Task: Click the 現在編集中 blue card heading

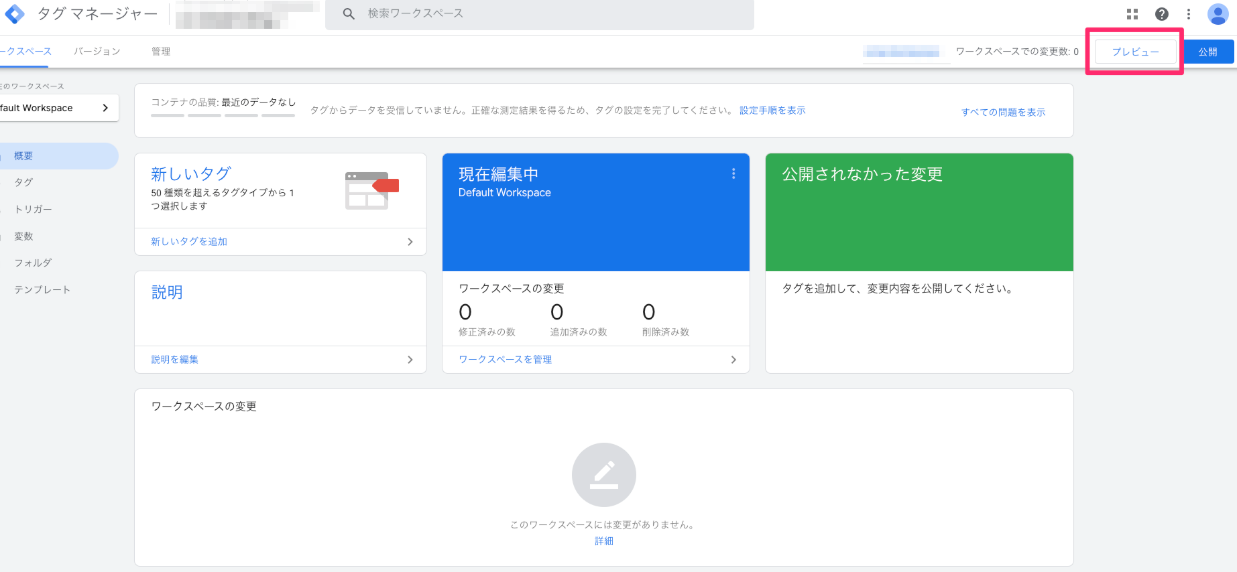Action: pos(499,174)
